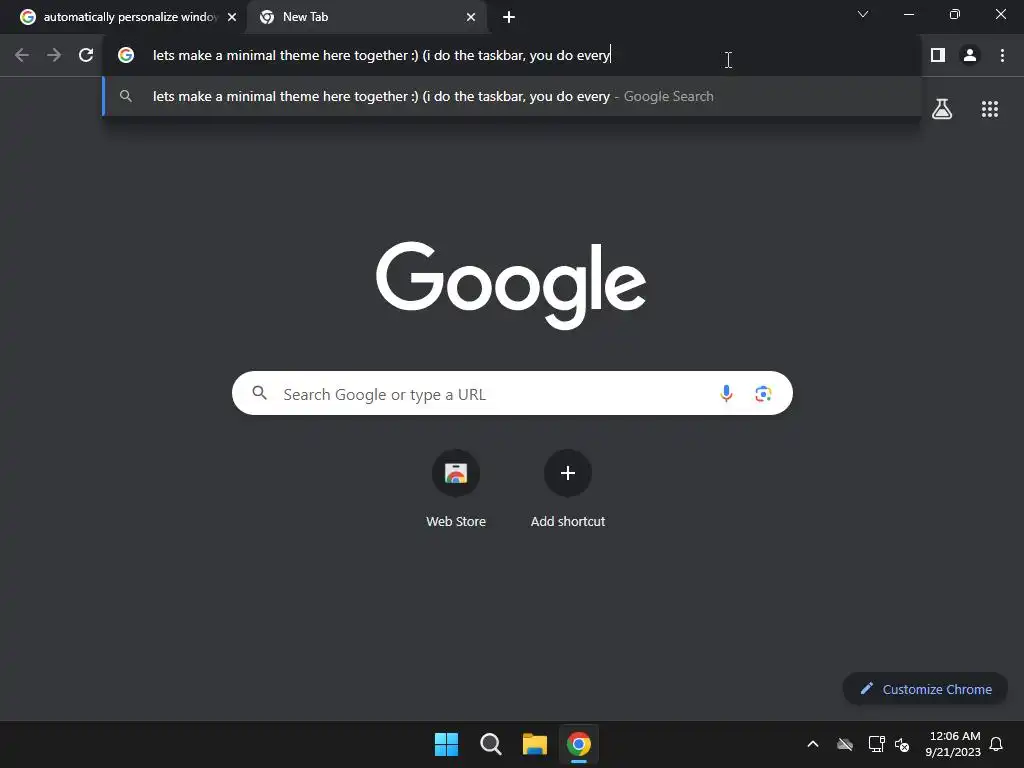1024x768 pixels.
Task: Select the Google Search suggestion row
Action: [512, 96]
